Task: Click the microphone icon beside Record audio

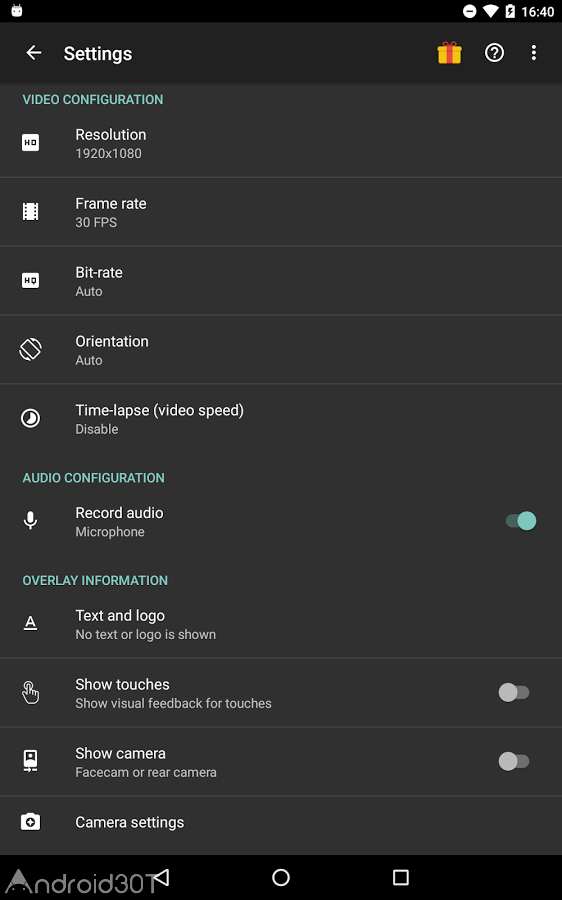Action: click(x=30, y=520)
